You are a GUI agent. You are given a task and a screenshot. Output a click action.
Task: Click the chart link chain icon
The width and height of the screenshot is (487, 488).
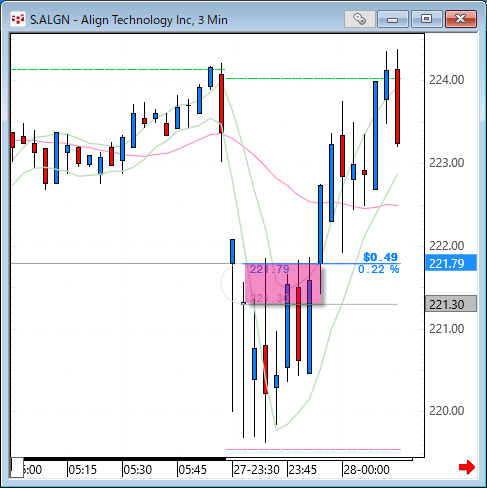pyautogui.click(x=359, y=19)
